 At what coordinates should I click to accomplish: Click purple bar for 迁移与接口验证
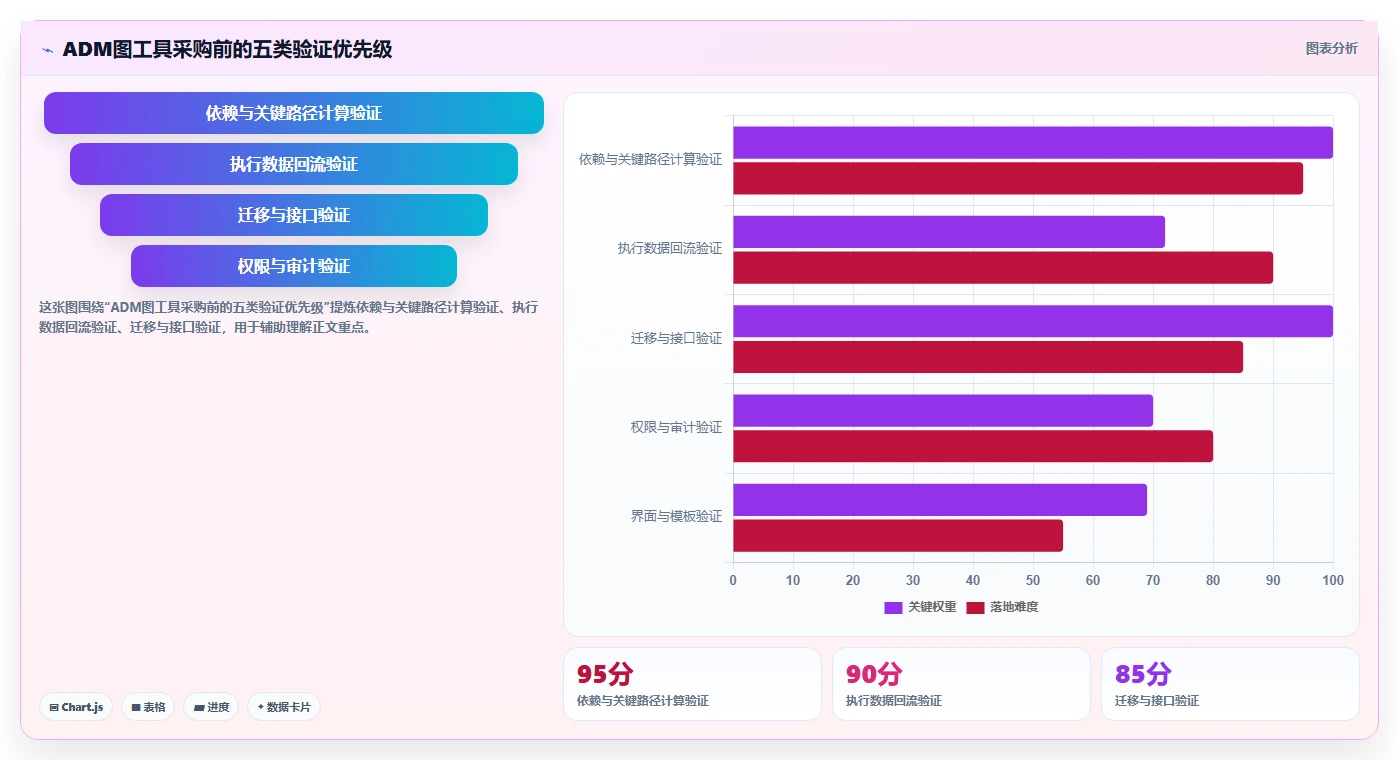[1033, 321]
